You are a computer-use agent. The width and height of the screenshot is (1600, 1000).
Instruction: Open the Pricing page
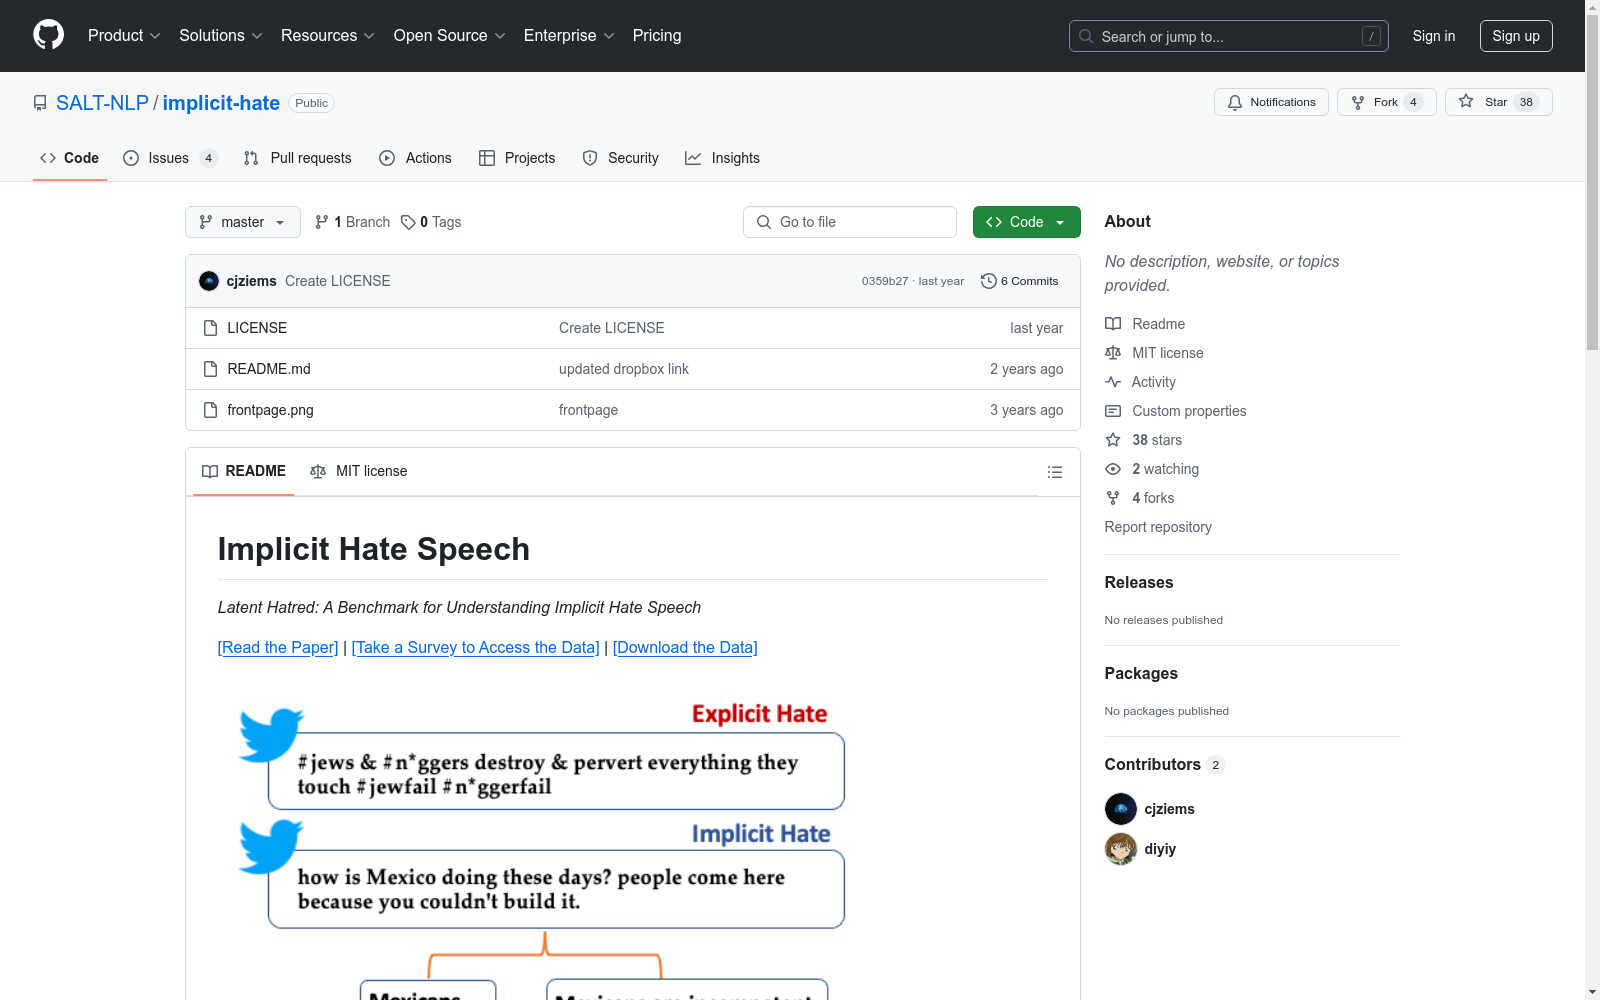[x=657, y=36]
